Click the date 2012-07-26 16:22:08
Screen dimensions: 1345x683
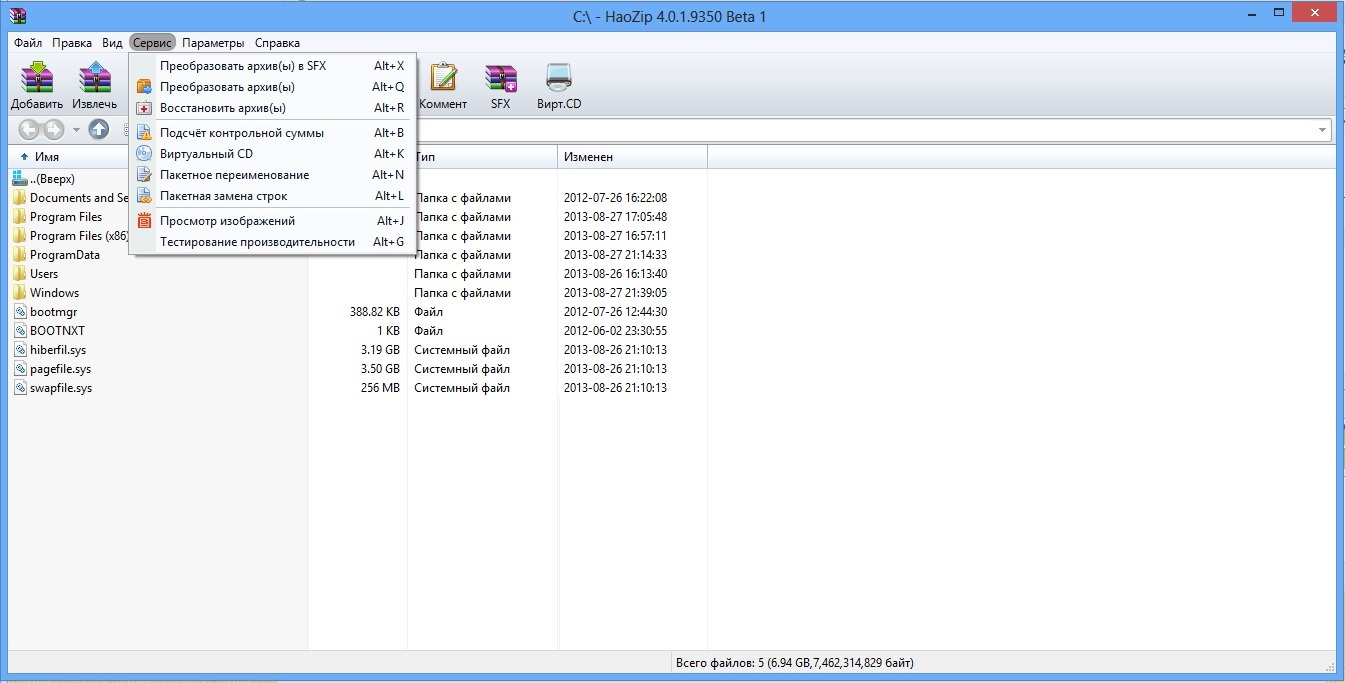tap(615, 198)
